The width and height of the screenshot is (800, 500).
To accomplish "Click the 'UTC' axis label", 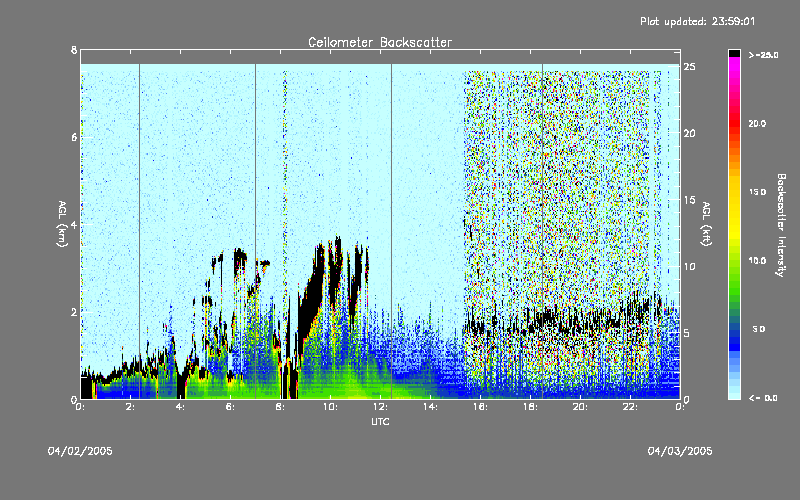I will point(380,421).
